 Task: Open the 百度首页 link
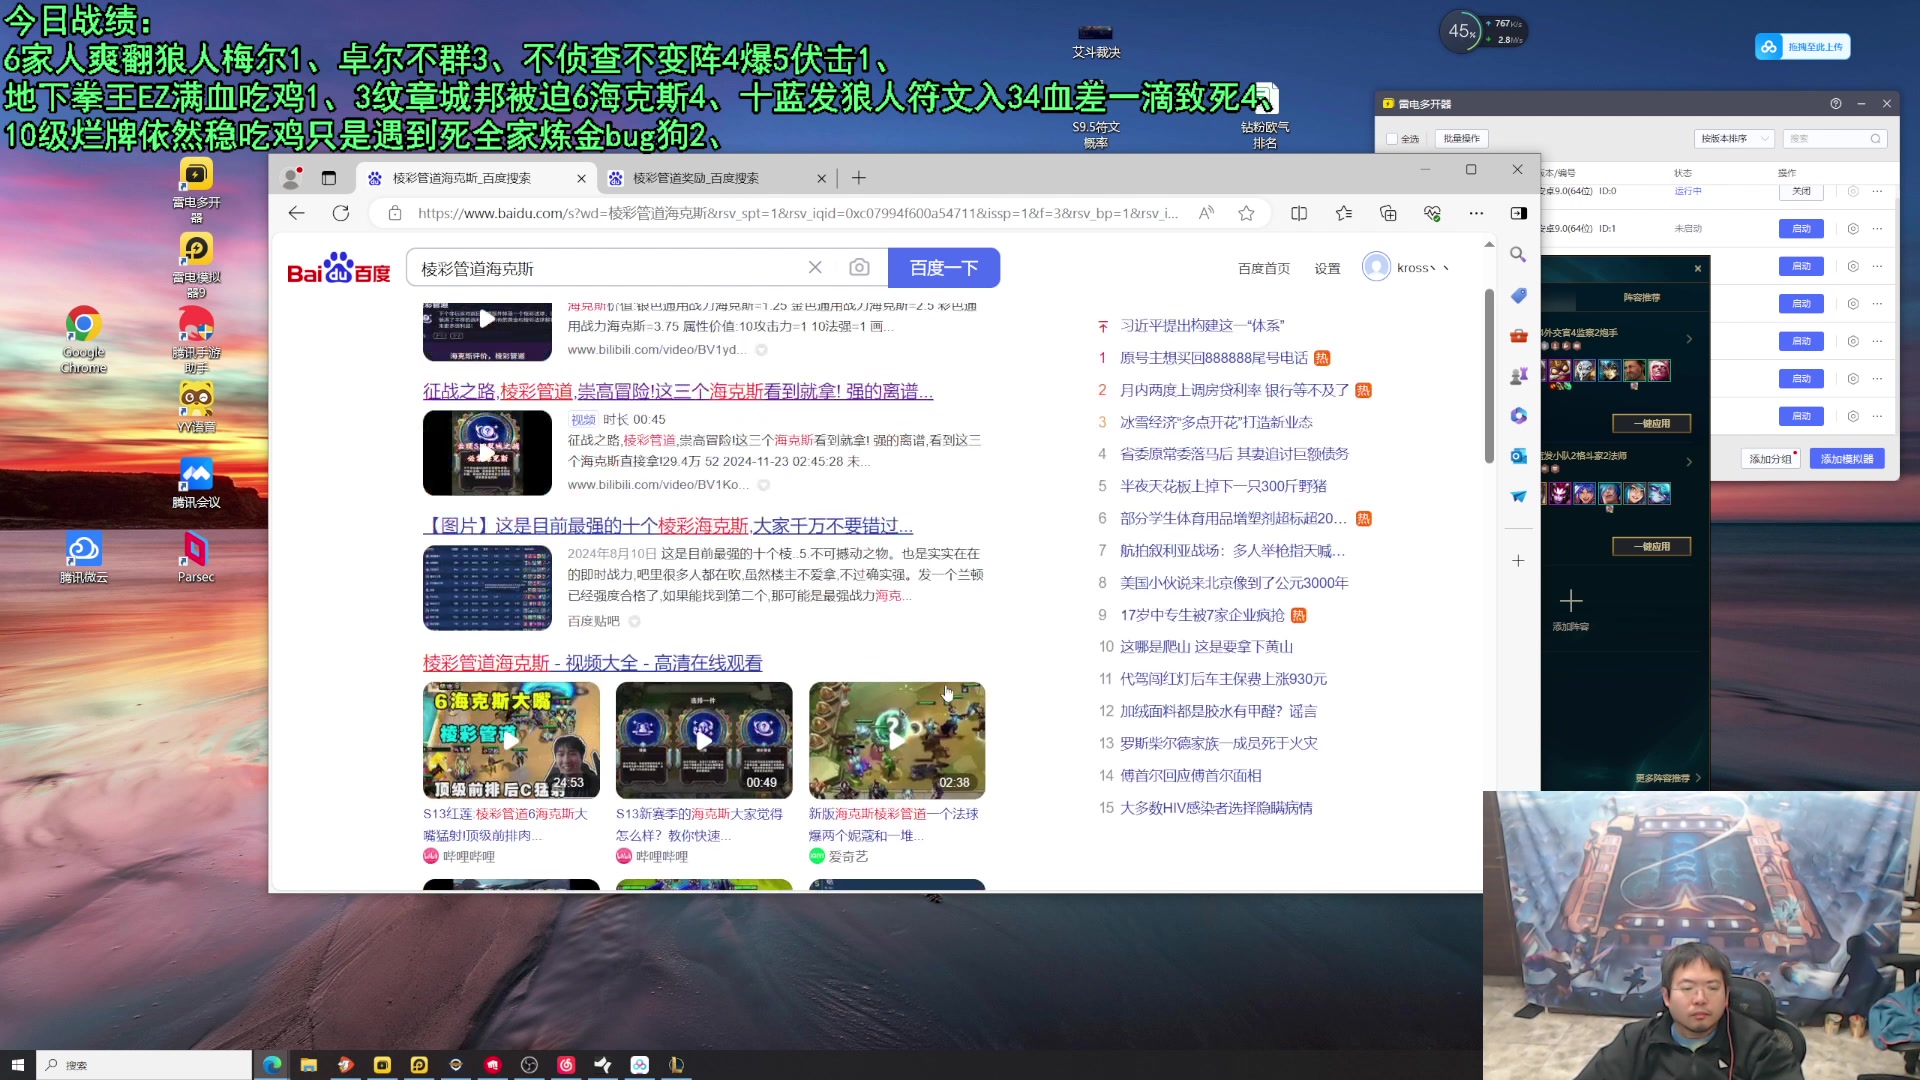coord(1263,268)
